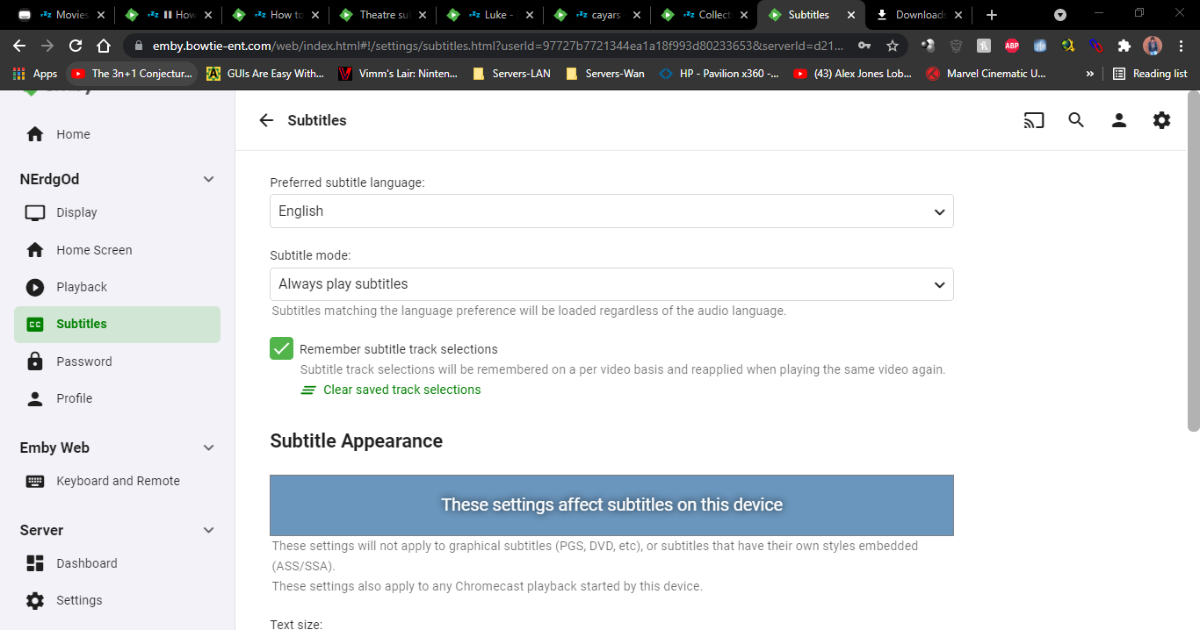
Task: Click the ABP Adblock Plus extension icon
Action: pos(1012,46)
